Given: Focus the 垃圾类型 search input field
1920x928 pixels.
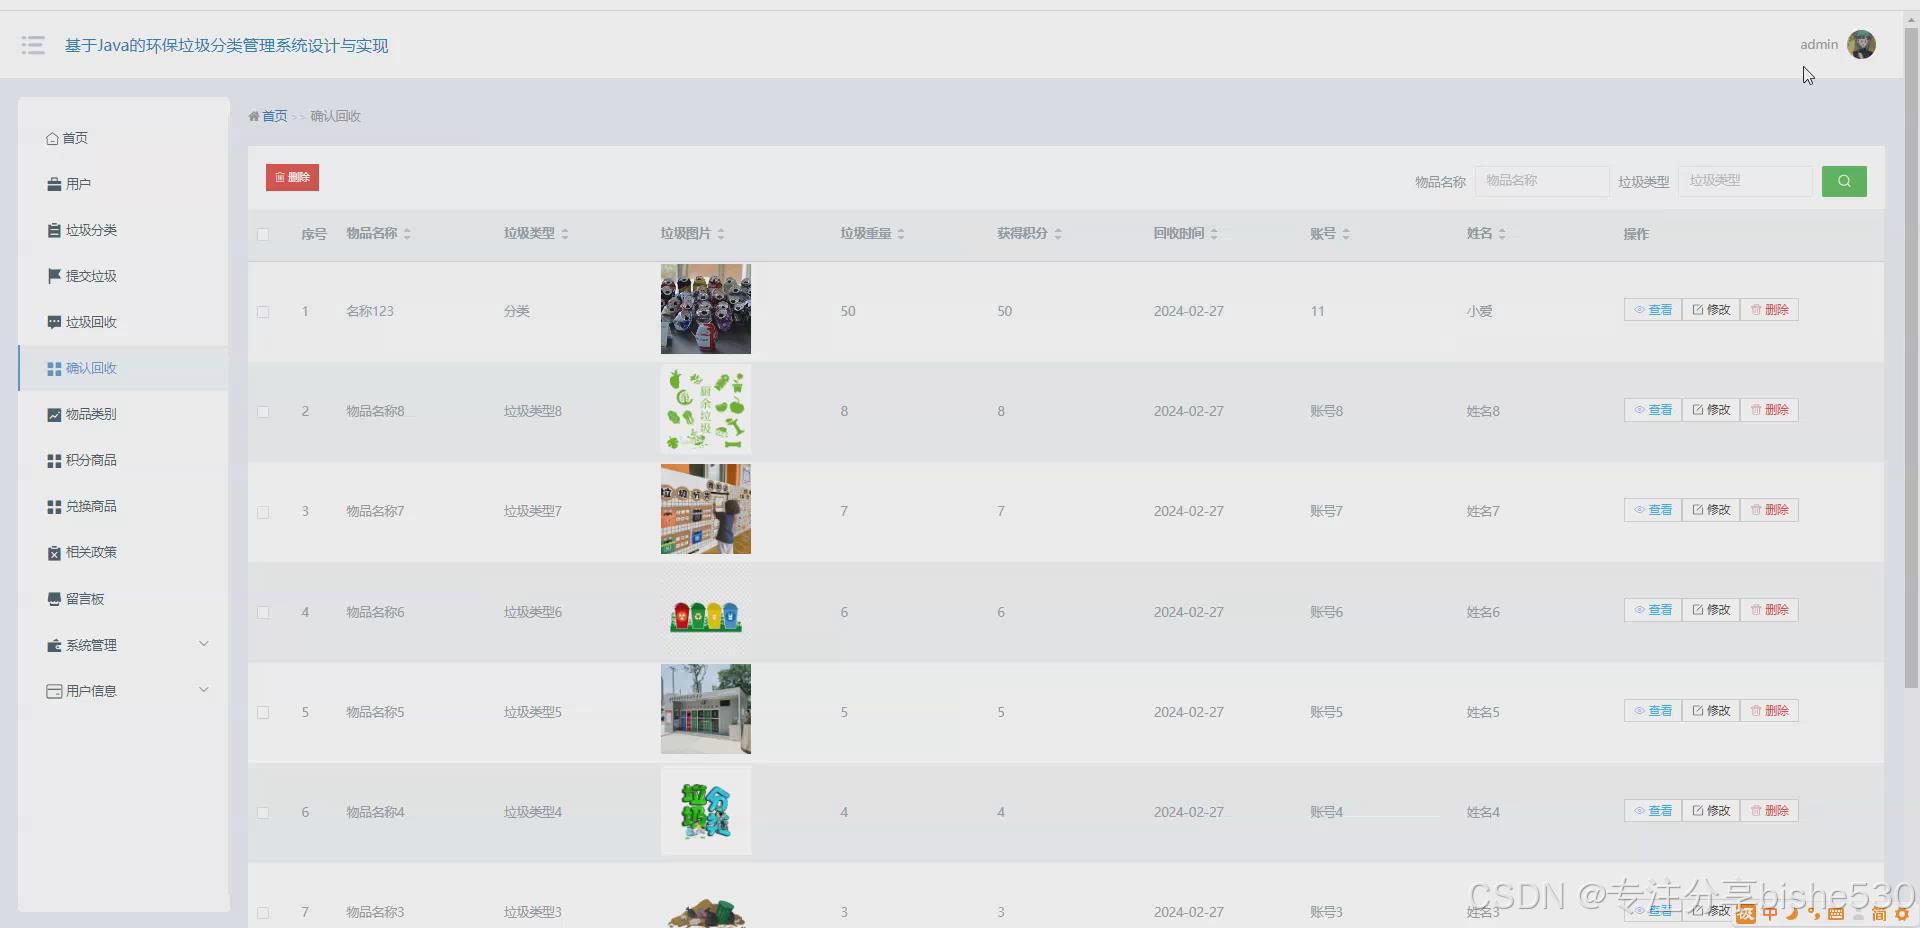Looking at the screenshot, I should tap(1745, 181).
